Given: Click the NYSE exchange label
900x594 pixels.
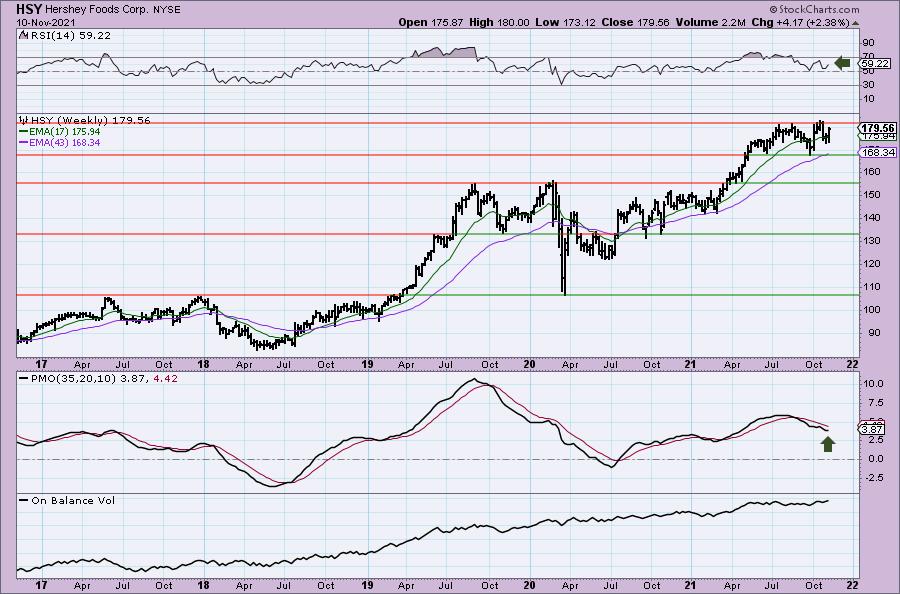Looking at the screenshot, I should coord(166,10).
